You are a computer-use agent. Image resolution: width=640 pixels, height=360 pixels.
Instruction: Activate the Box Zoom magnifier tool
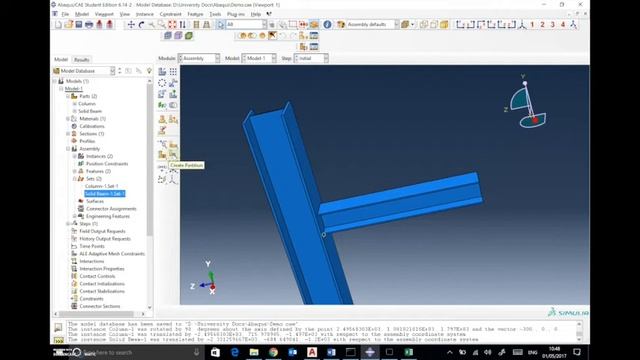coord(162,25)
